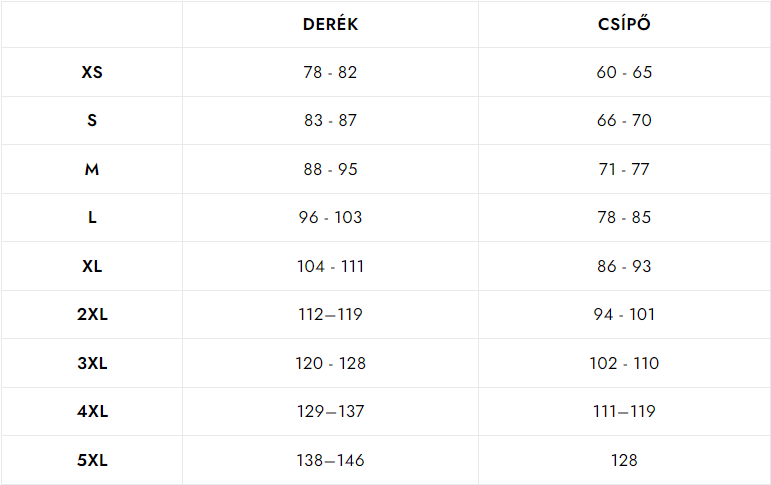
Task: Select the XS size row label
Action: tap(92, 72)
